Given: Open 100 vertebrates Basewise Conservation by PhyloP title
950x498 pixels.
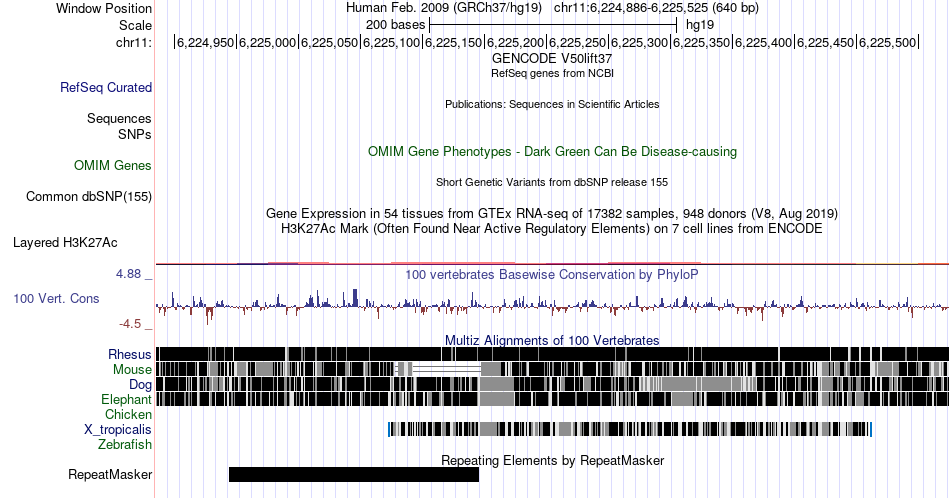Looking at the screenshot, I should click(552, 274).
